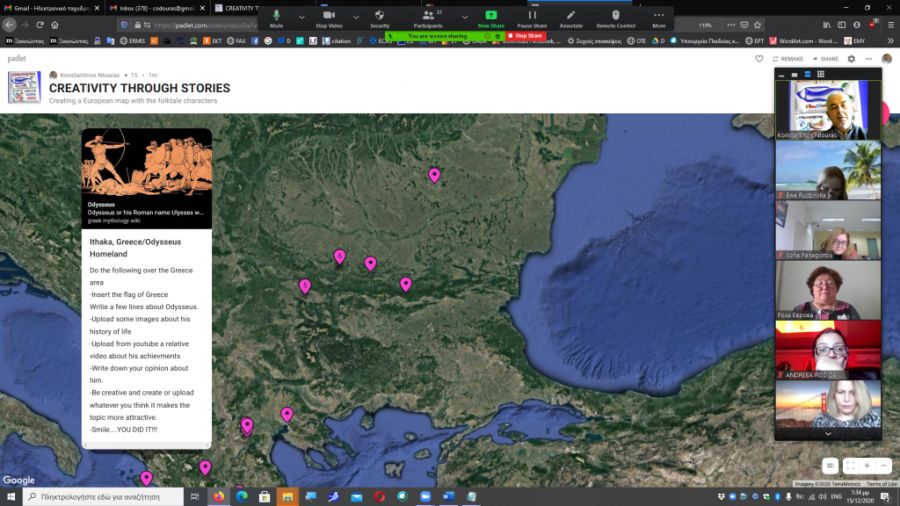900x506 pixels.
Task: Click author name Konstantinos Ntouras
Action: [x=90, y=75]
